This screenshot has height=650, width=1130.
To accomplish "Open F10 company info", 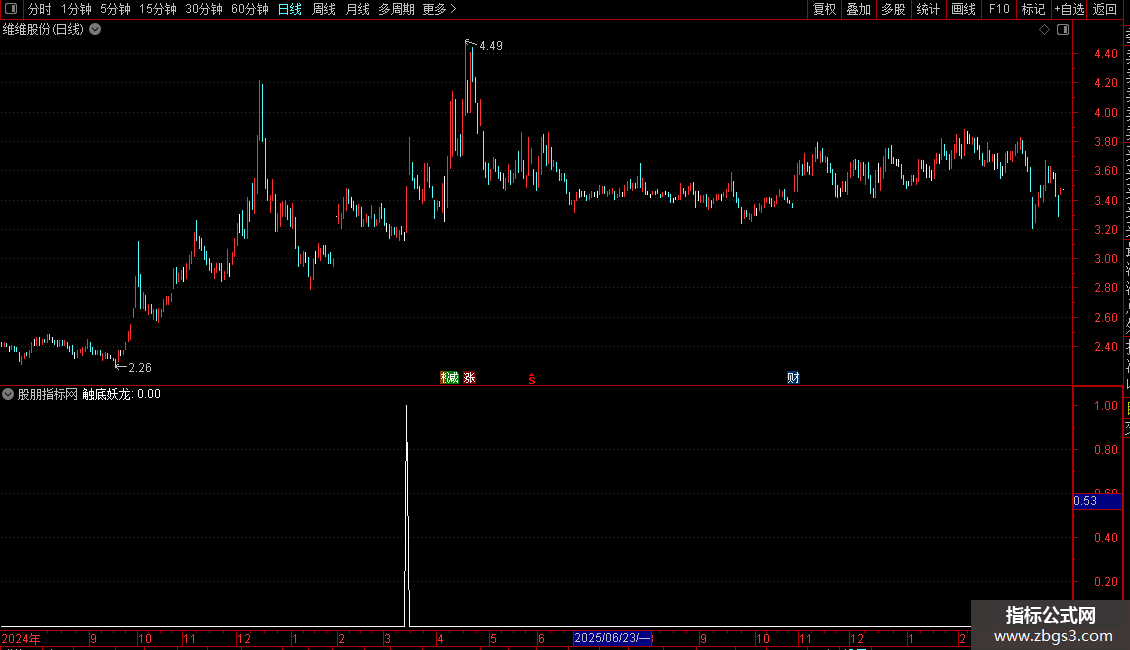I will pyautogui.click(x=999, y=9).
